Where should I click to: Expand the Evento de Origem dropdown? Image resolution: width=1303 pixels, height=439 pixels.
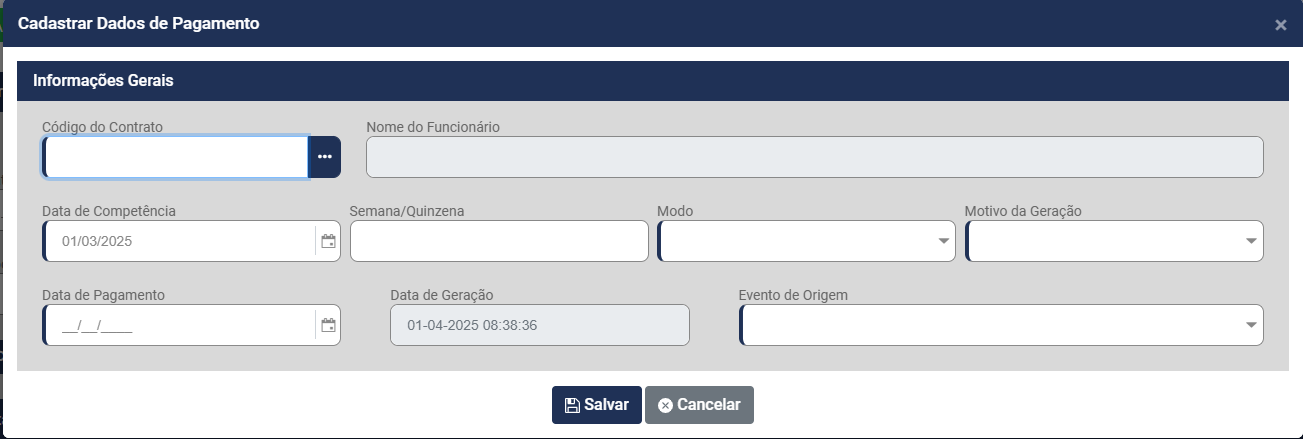click(1250, 325)
